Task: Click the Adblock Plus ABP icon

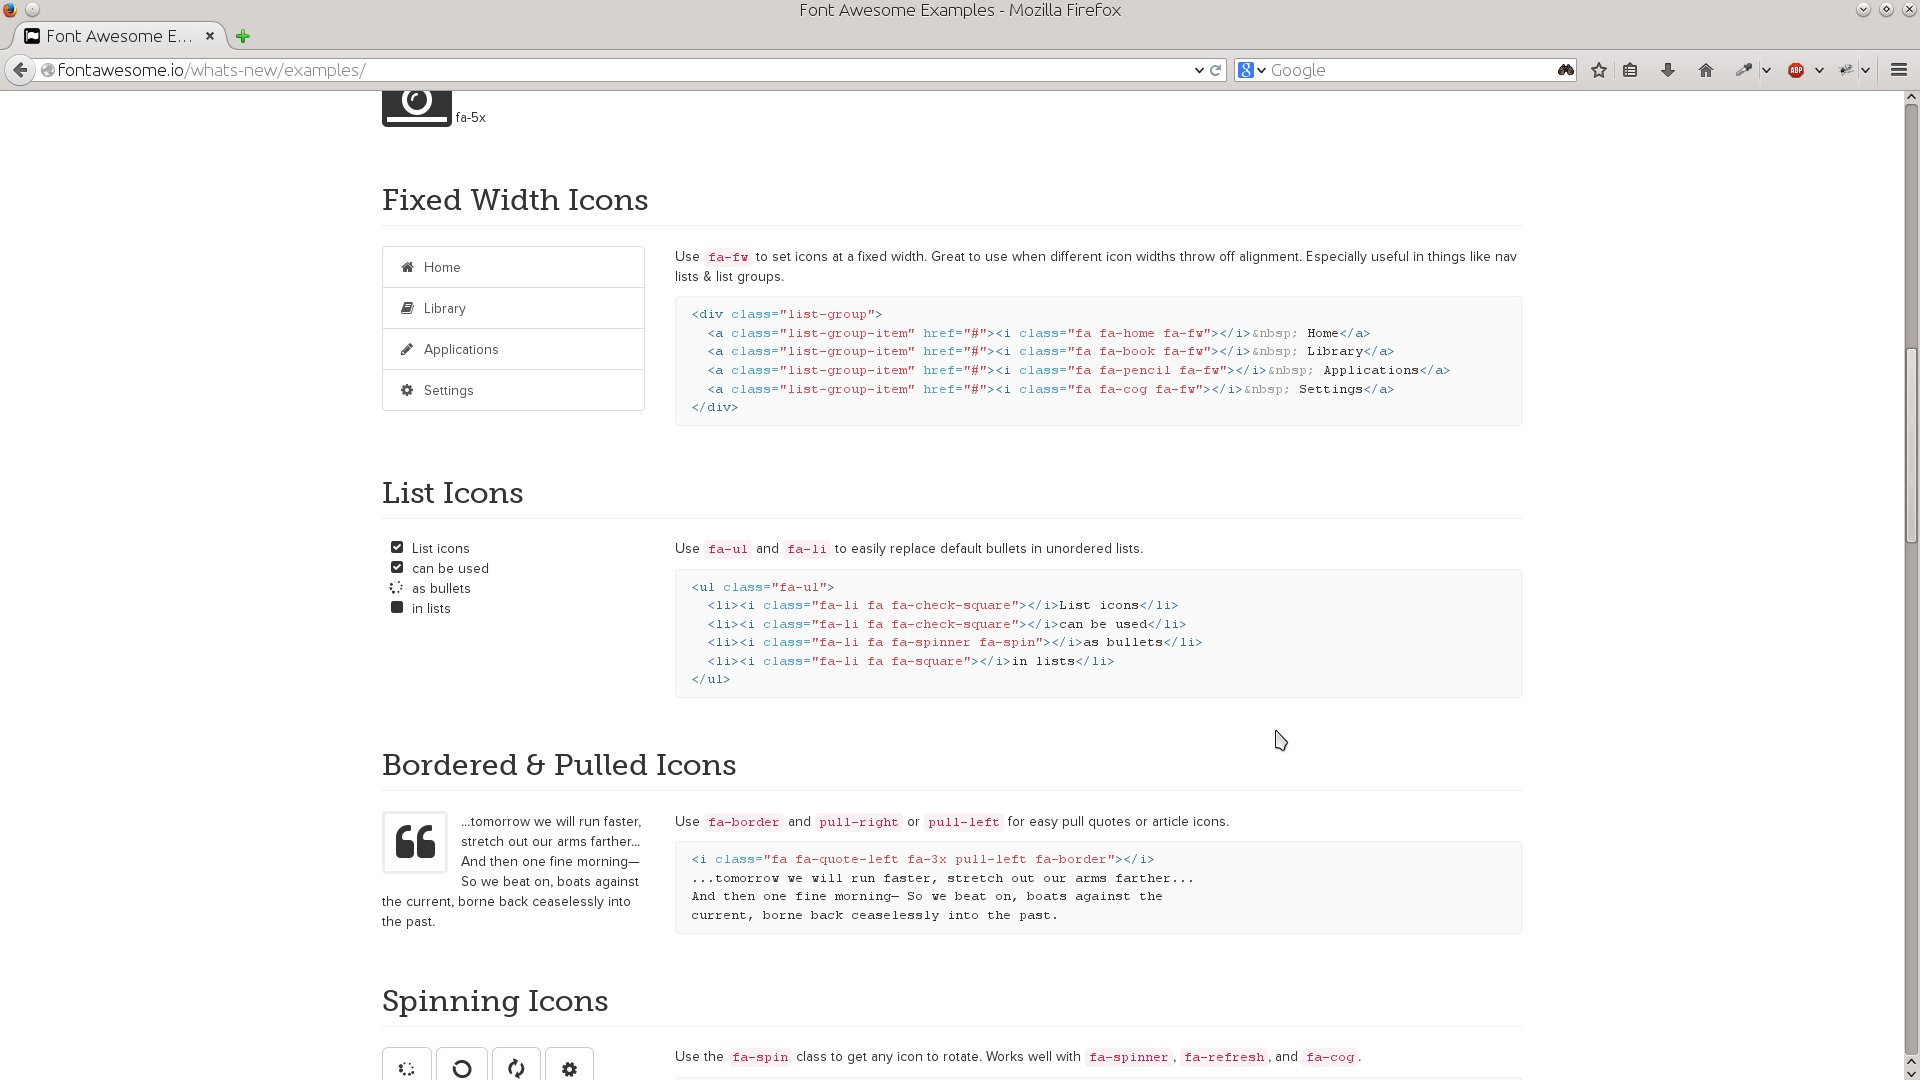Action: (1796, 70)
